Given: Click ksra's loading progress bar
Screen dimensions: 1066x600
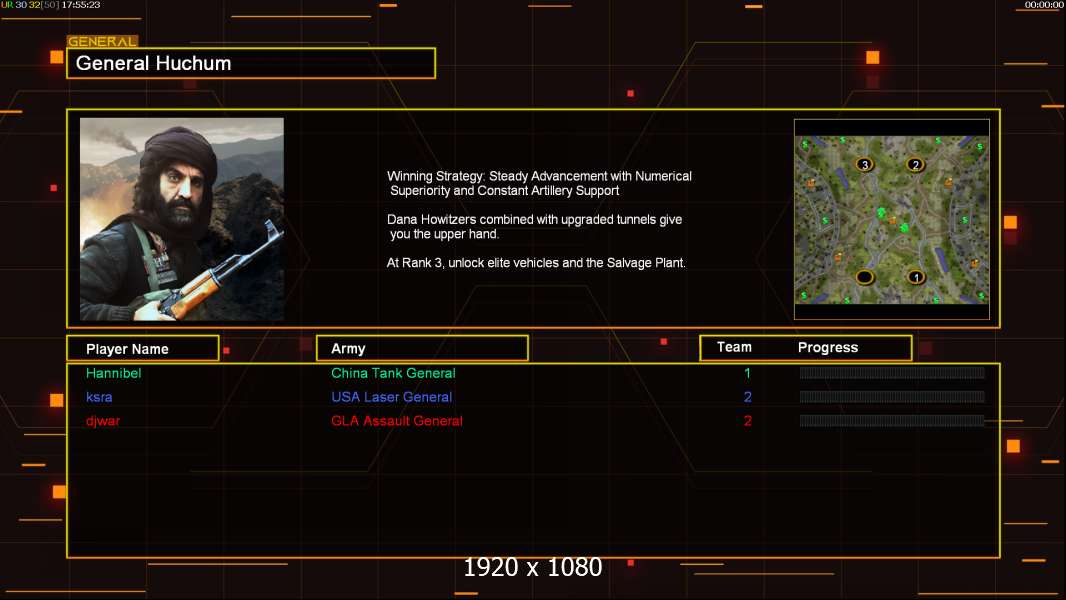Looking at the screenshot, I should 892,397.
